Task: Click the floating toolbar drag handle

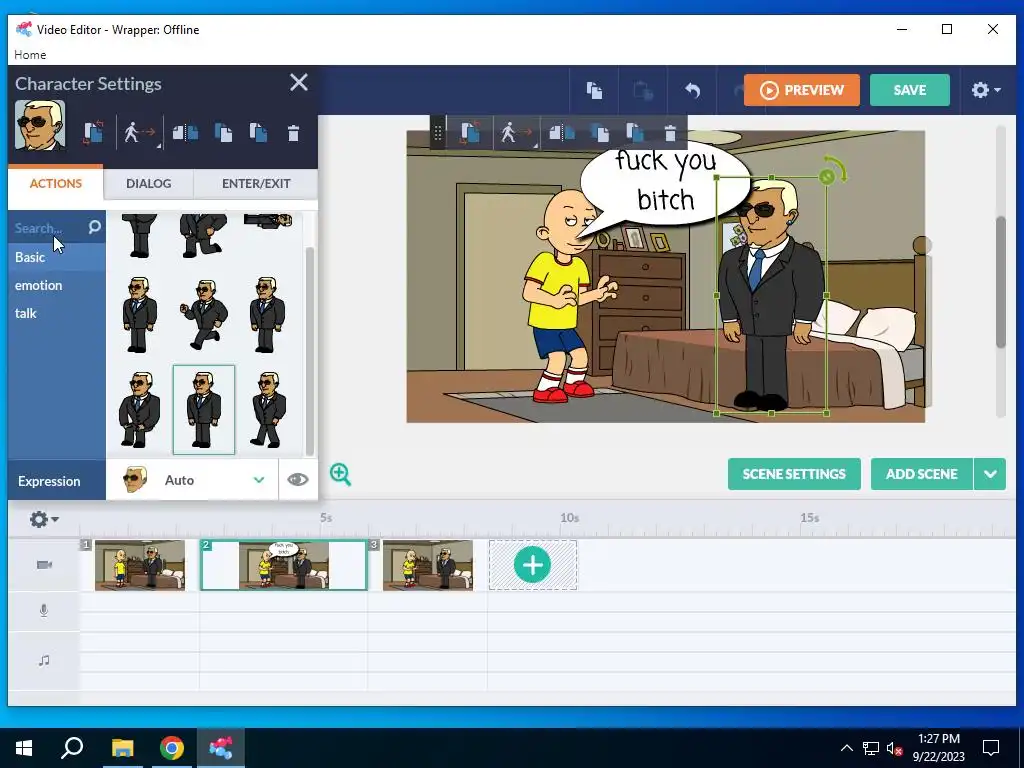Action: pyautogui.click(x=438, y=133)
